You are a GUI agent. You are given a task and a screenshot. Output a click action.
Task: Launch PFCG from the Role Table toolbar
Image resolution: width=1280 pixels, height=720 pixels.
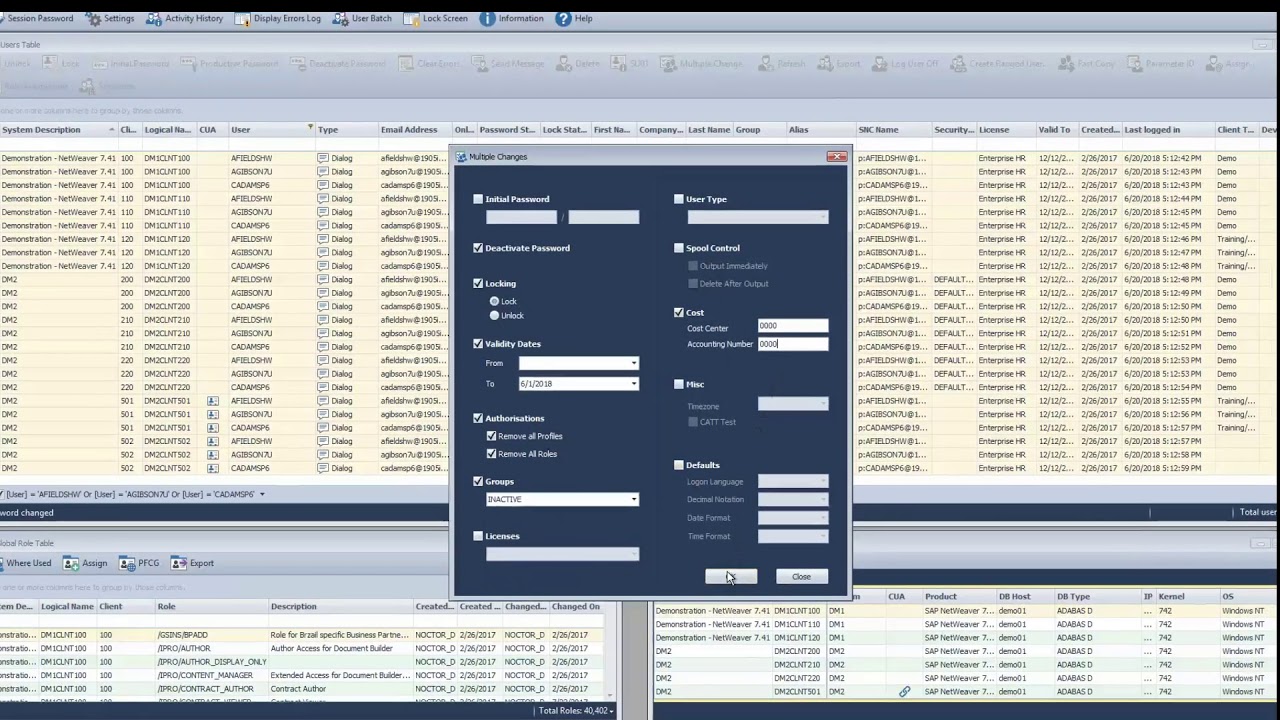[140, 563]
